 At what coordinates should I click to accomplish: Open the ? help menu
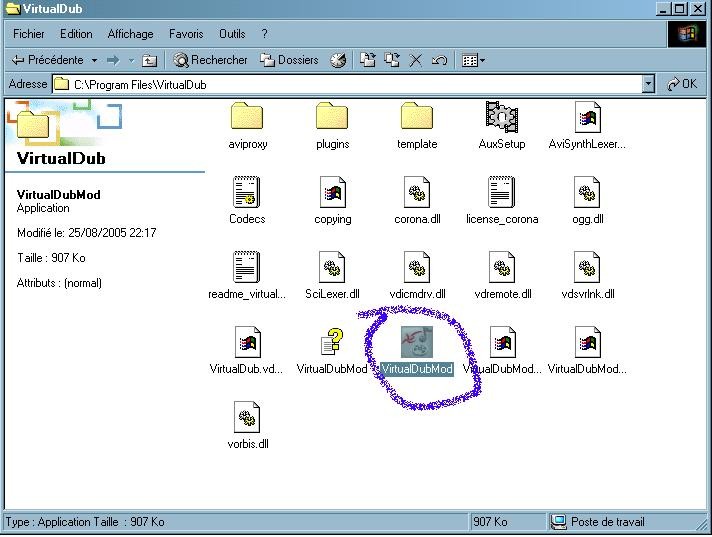click(264, 34)
